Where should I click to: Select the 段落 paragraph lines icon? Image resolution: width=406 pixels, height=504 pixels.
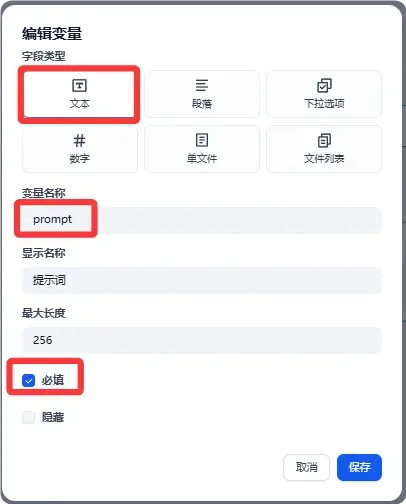tap(202, 85)
